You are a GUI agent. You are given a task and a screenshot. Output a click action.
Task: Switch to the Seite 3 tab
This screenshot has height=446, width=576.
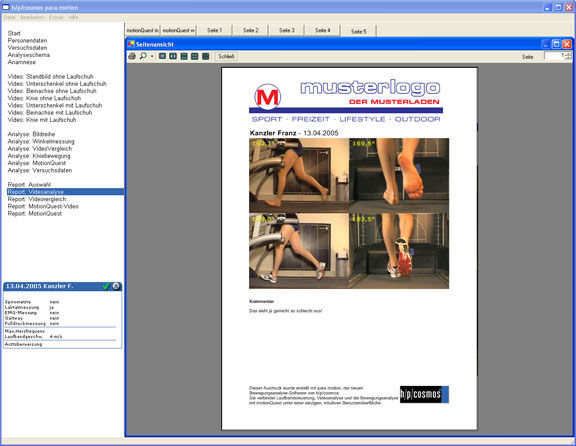pyautogui.click(x=287, y=30)
